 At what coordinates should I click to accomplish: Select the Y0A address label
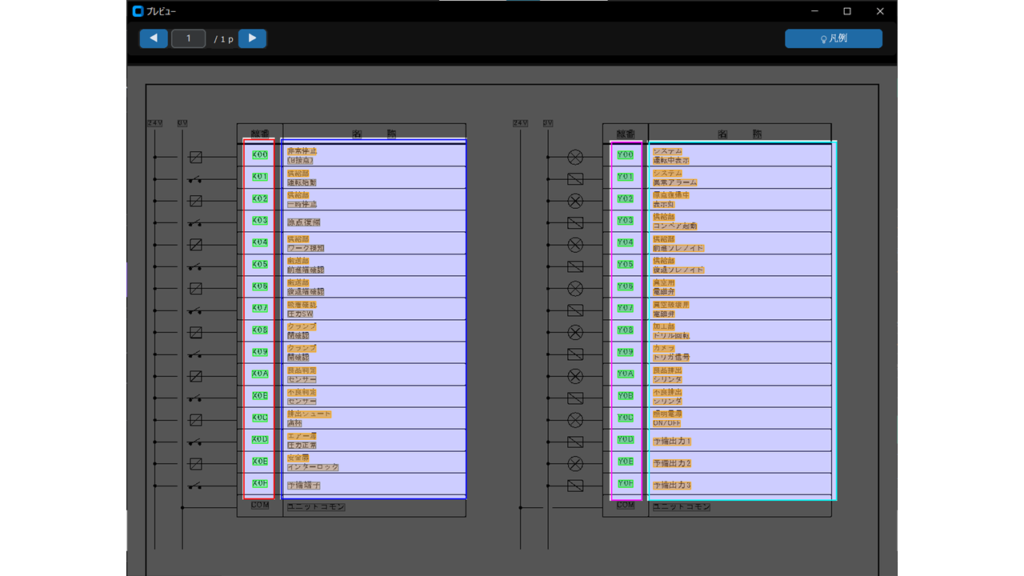tap(625, 374)
